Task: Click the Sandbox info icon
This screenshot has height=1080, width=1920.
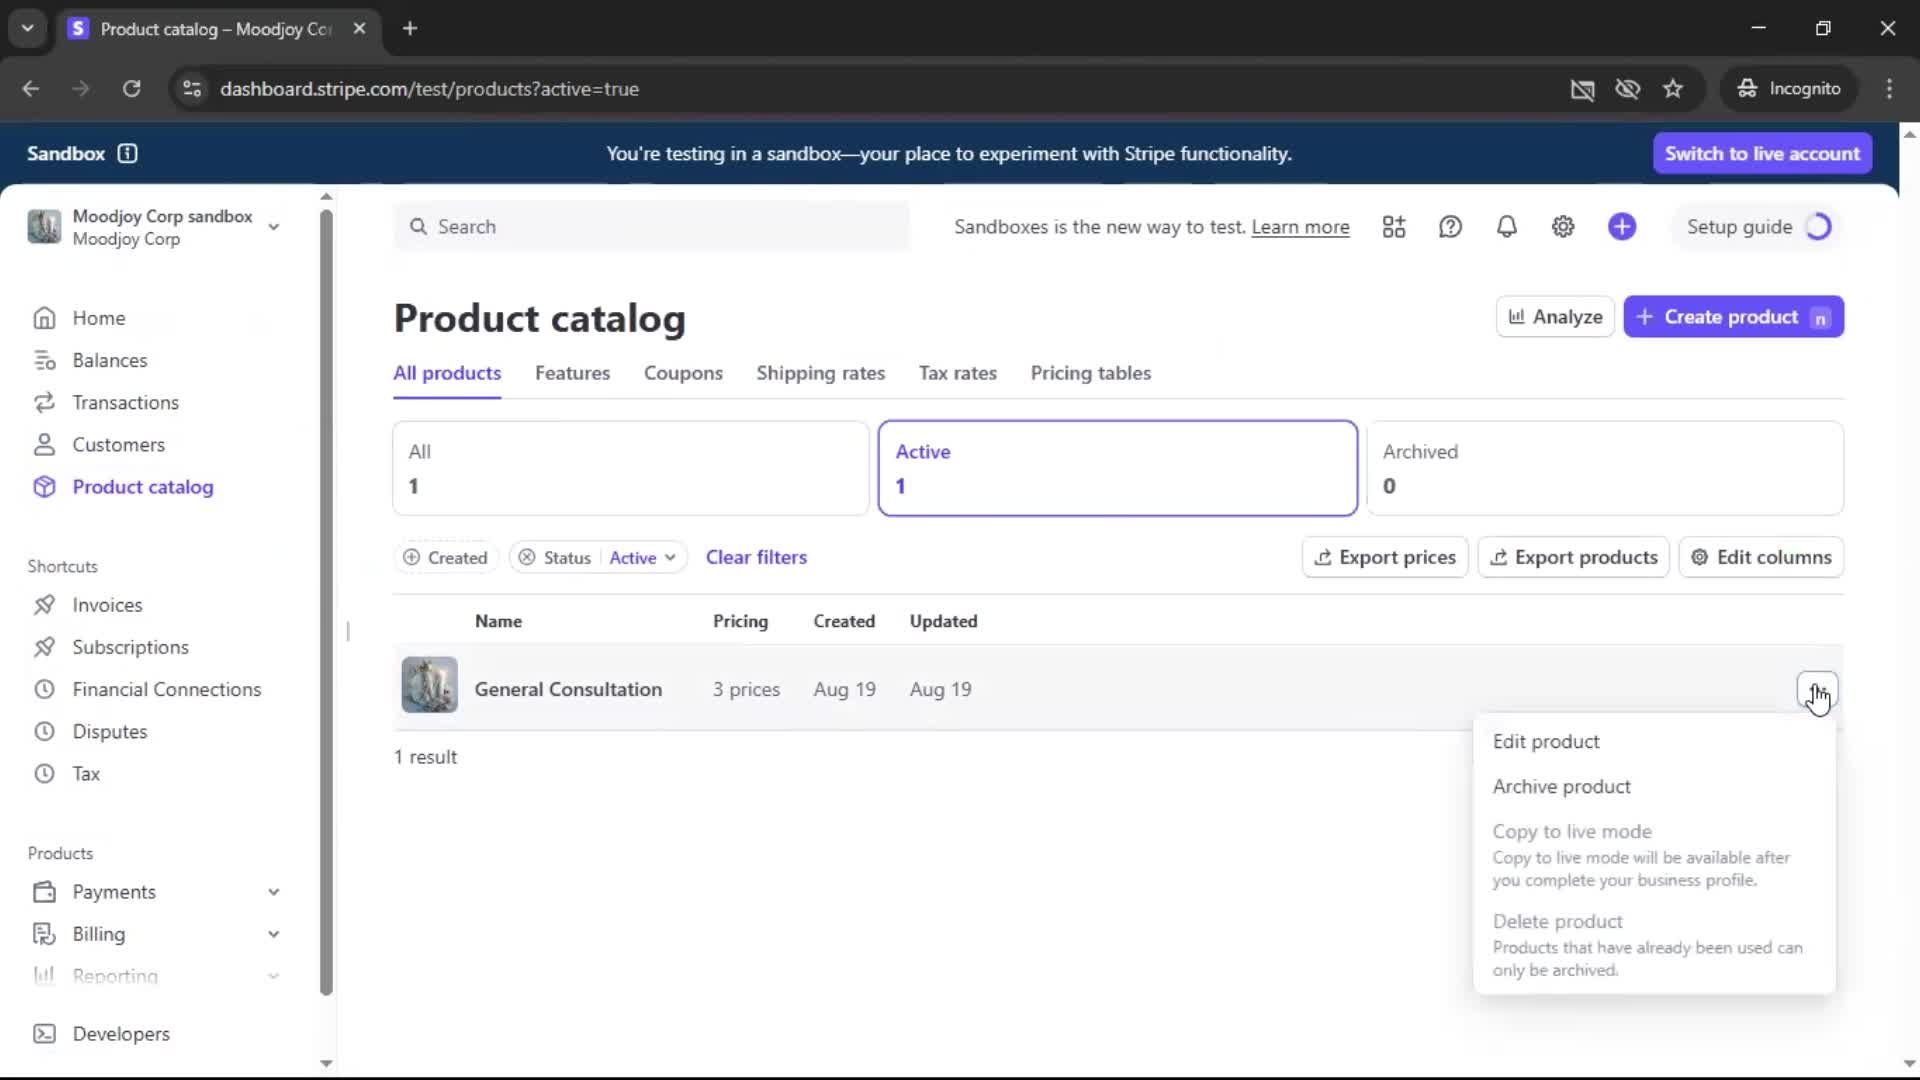Action: pos(127,153)
